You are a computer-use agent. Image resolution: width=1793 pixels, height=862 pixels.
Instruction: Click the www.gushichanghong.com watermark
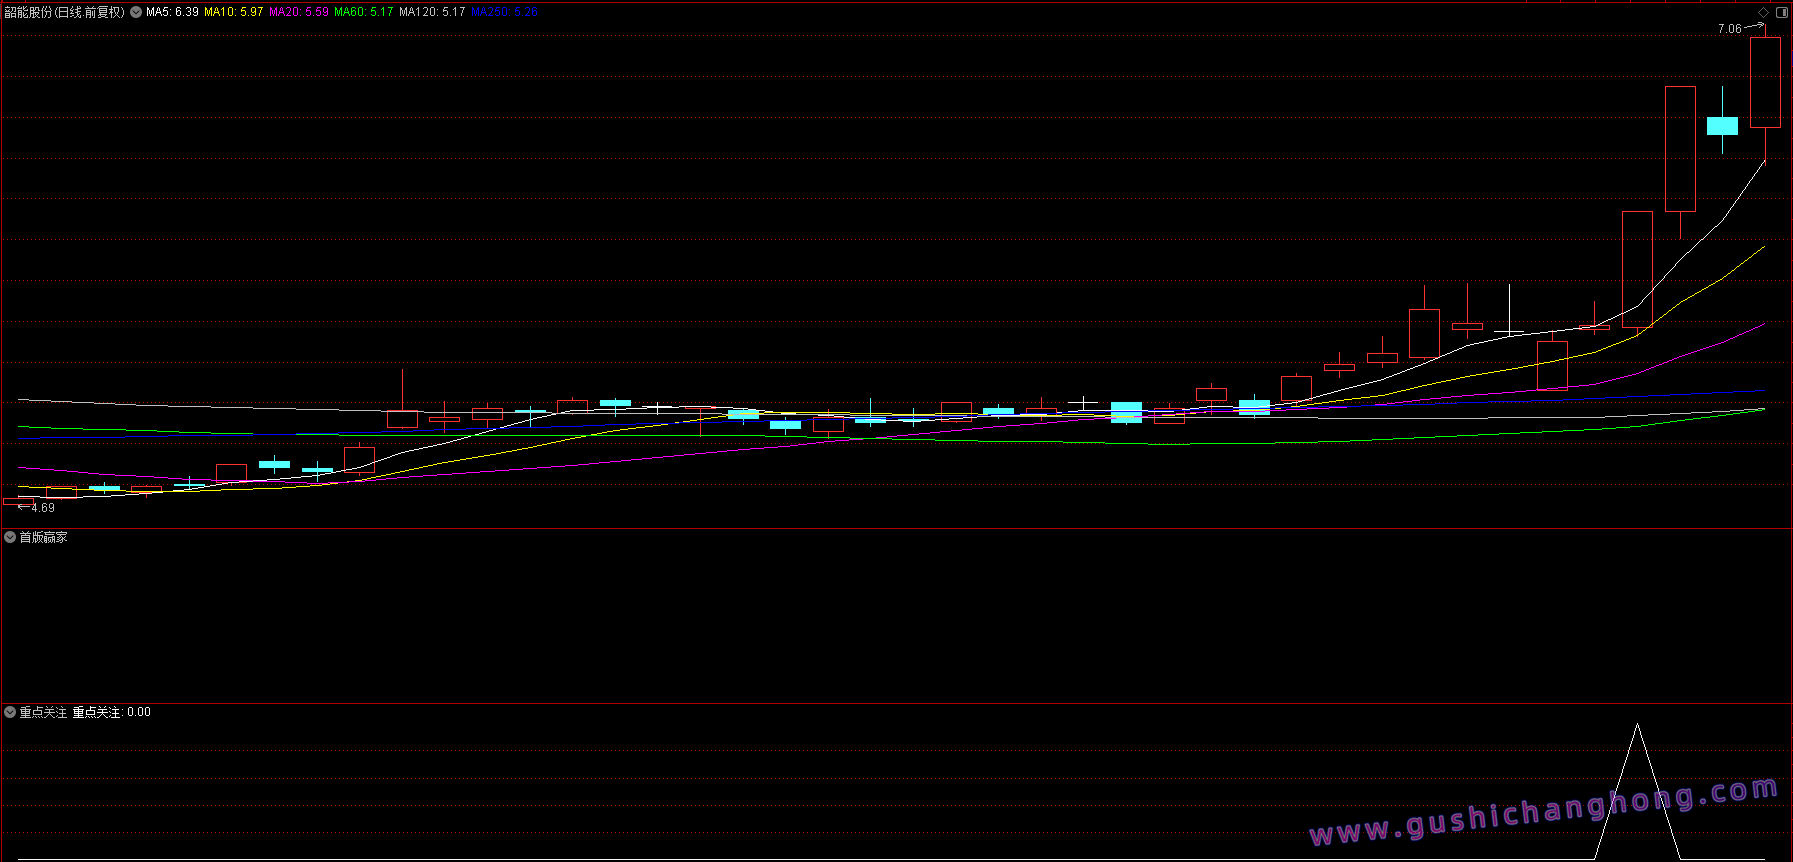1544,811
